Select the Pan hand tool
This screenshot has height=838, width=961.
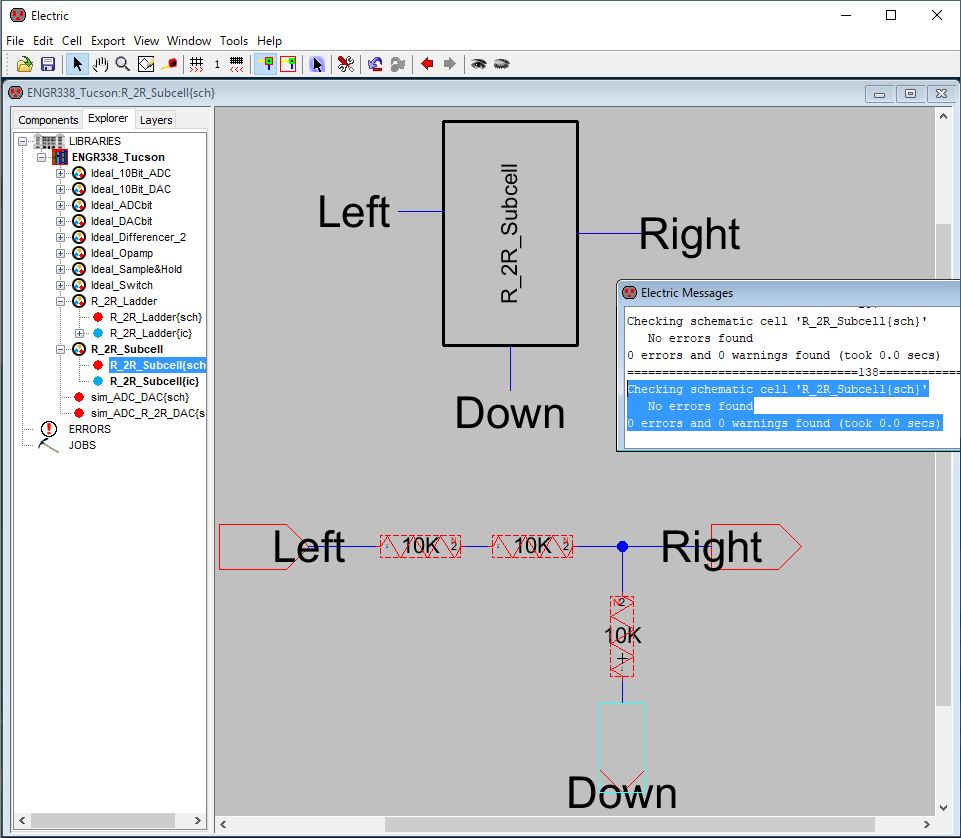click(x=100, y=64)
